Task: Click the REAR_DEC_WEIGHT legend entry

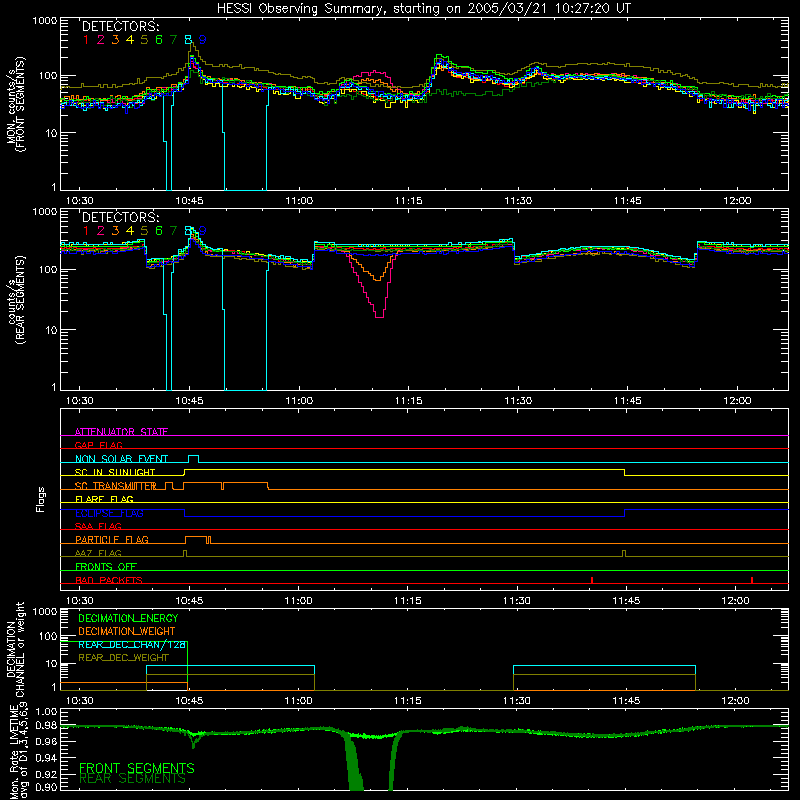Action: click(x=123, y=658)
